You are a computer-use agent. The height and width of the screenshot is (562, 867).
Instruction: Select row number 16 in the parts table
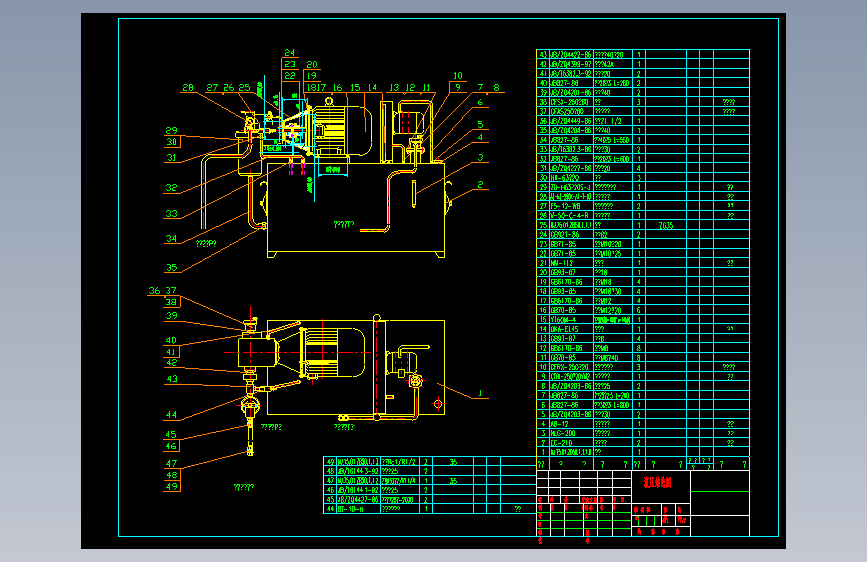pyautogui.click(x=543, y=310)
